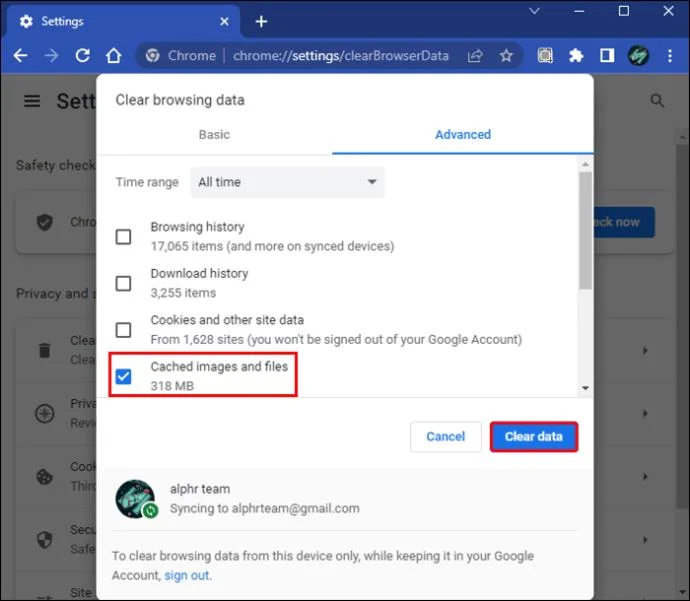Cancel the clear browsing data dialog
690x601 pixels.
tap(445, 436)
